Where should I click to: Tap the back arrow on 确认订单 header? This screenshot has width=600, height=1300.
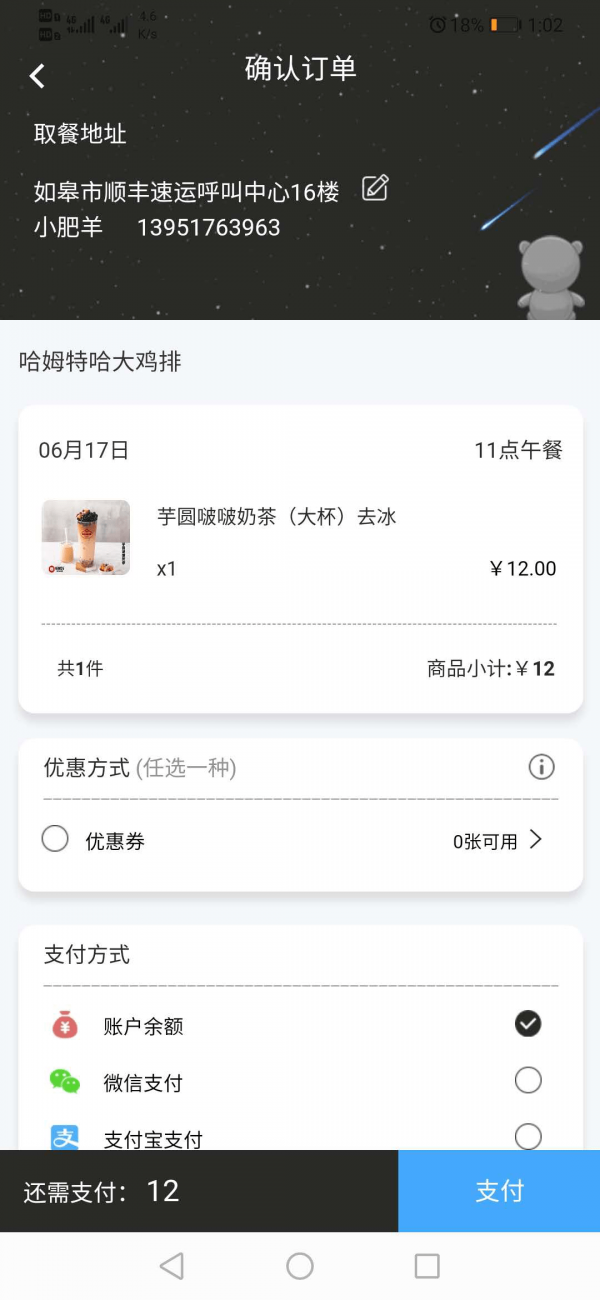[x=37, y=75]
